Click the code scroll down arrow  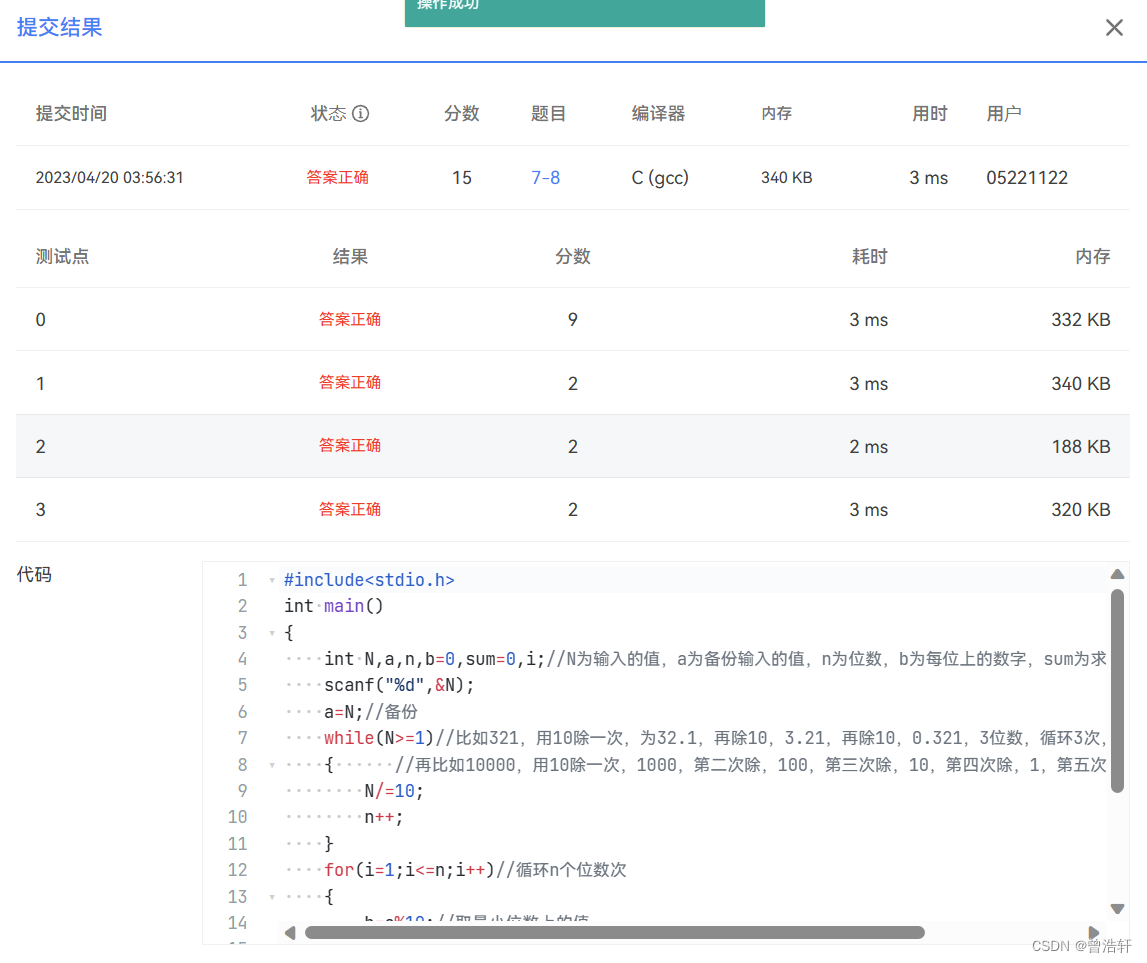tap(1117, 909)
